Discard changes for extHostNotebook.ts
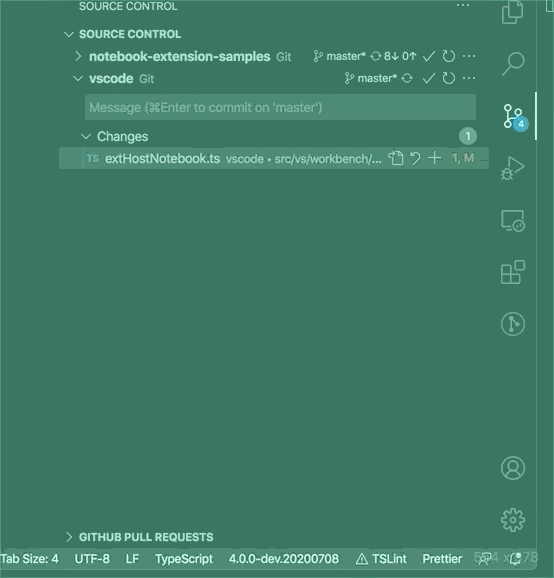This screenshot has height=578, width=554. (415, 159)
